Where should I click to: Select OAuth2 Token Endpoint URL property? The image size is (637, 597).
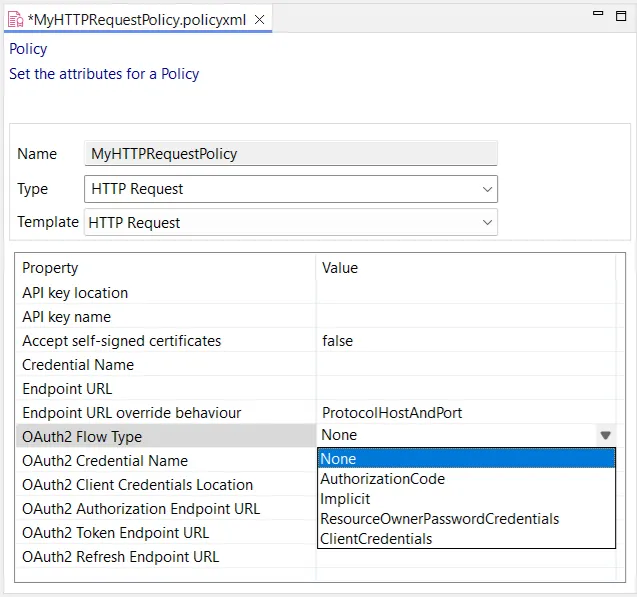166,532
